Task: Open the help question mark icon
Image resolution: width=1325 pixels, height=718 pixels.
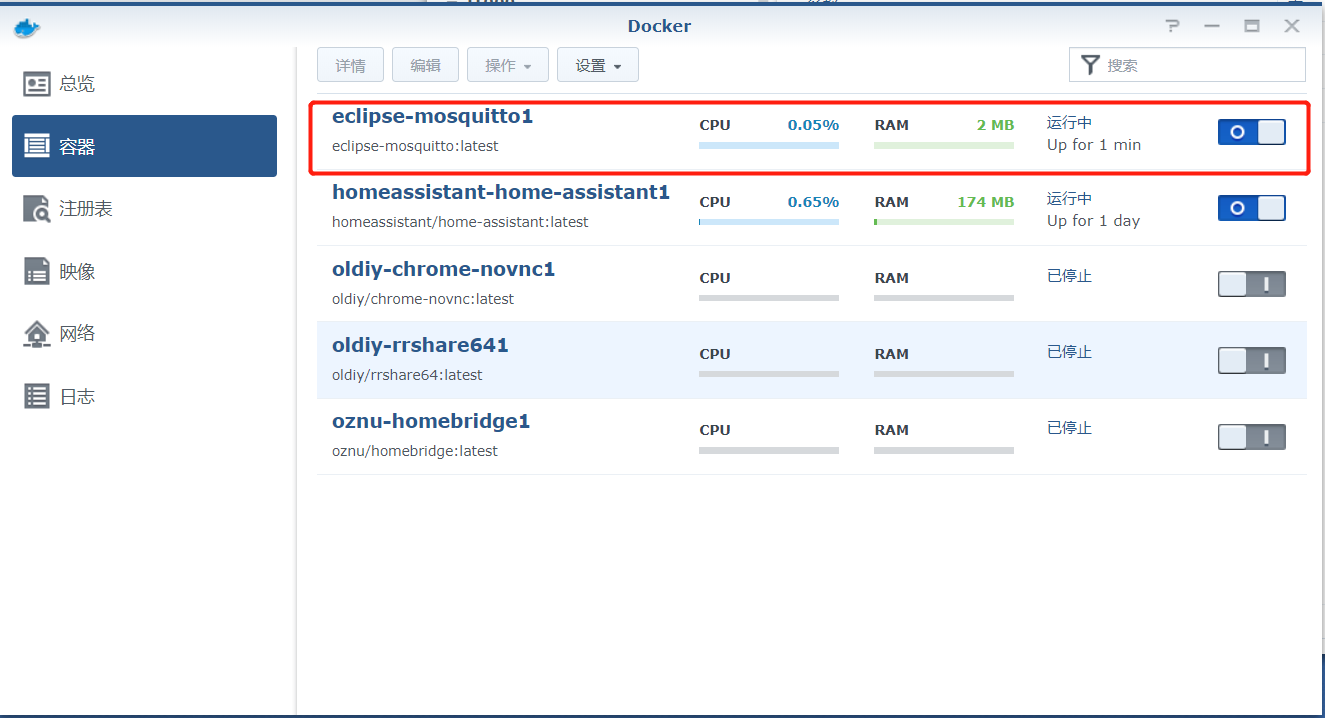Action: point(1173,26)
